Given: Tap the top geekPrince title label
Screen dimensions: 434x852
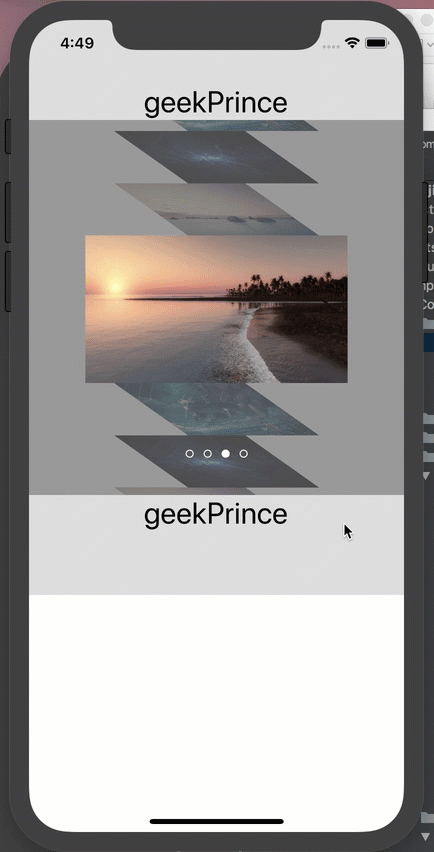Looking at the screenshot, I should point(216,103).
